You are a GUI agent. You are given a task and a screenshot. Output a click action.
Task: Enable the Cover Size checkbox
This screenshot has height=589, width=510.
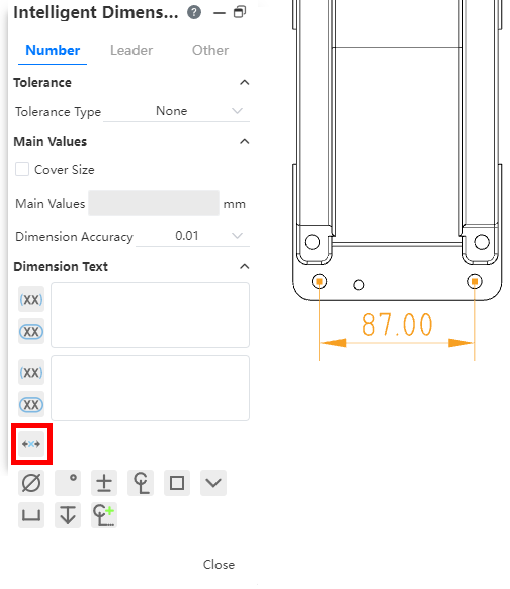pos(22,169)
